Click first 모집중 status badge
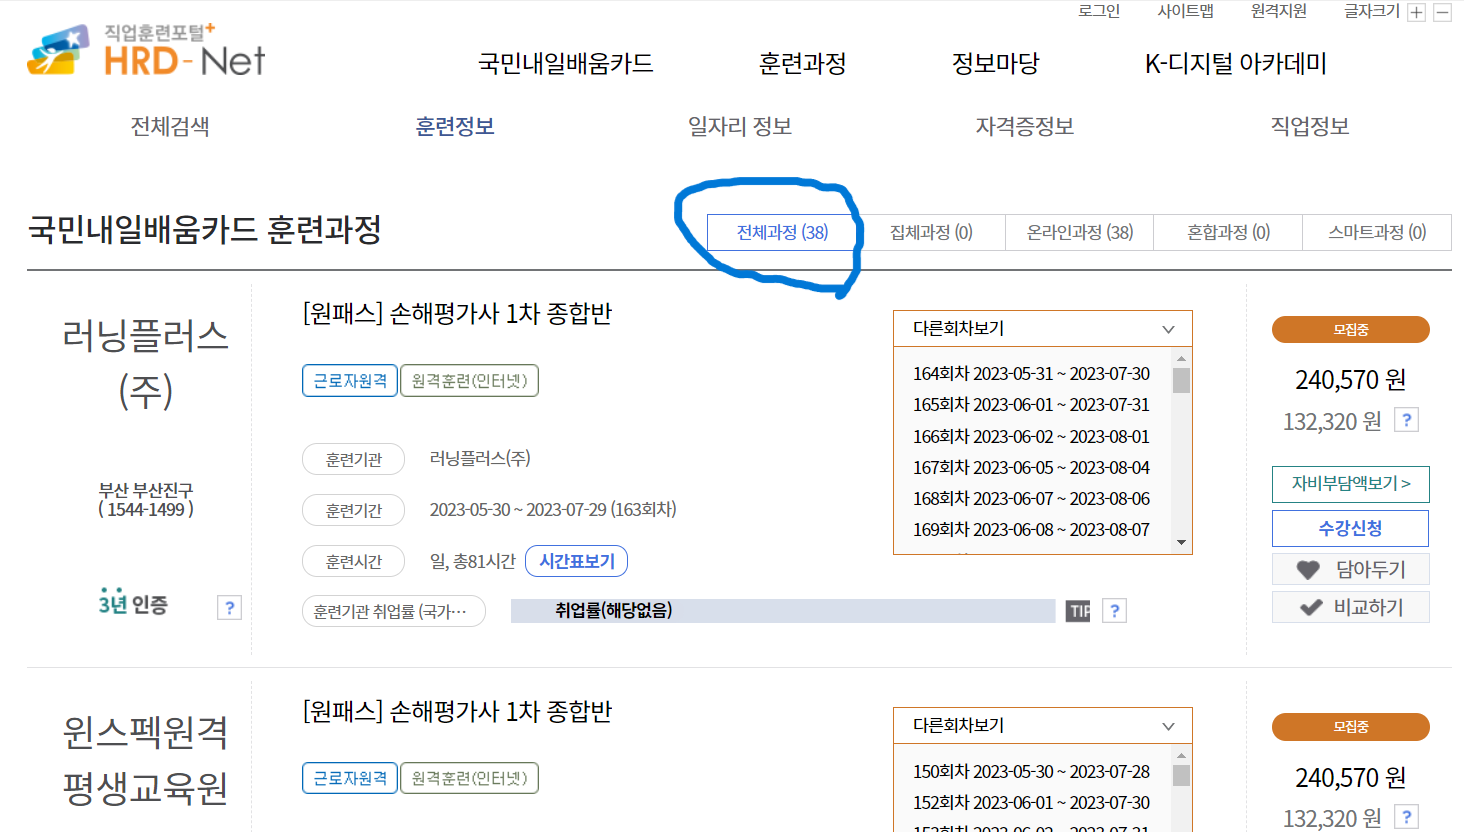 1351,330
